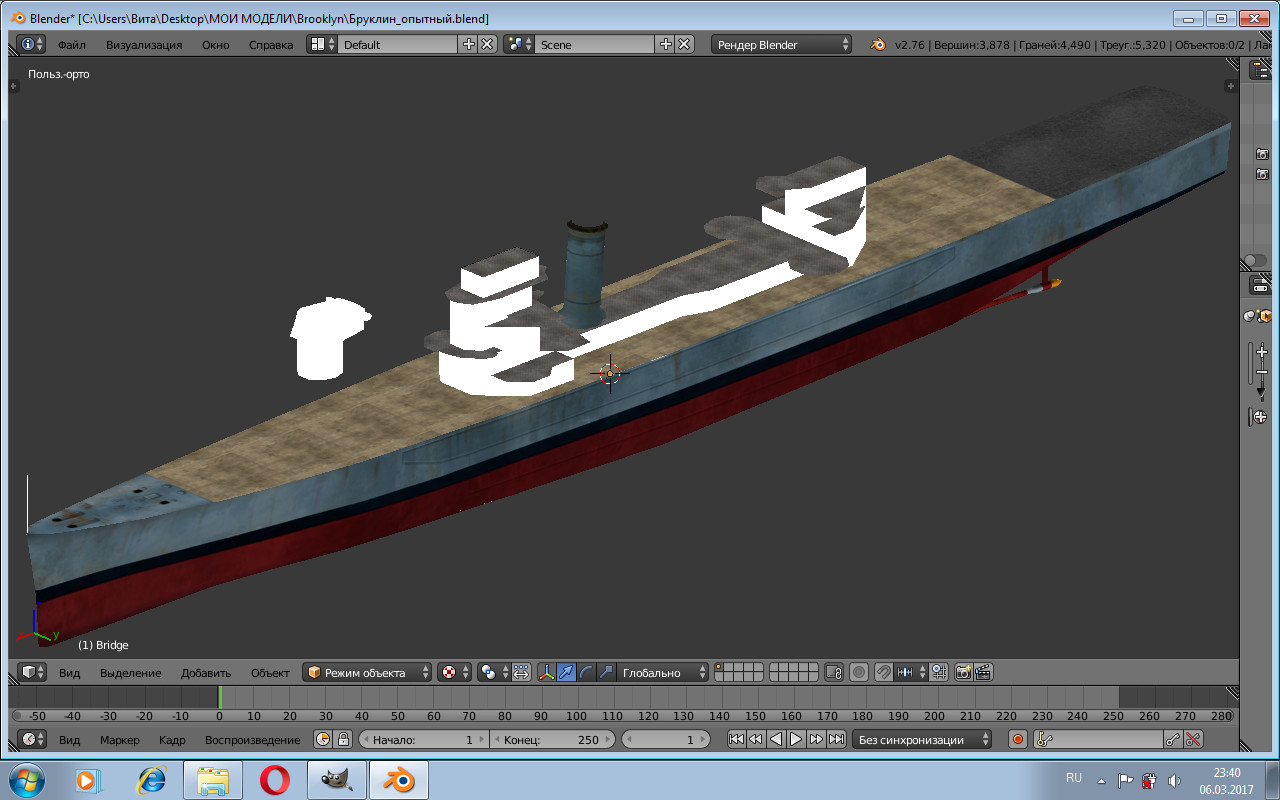The width and height of the screenshot is (1280, 800).
Task: Toggle proportional editing circle icon
Action: pyautogui.click(x=858, y=672)
